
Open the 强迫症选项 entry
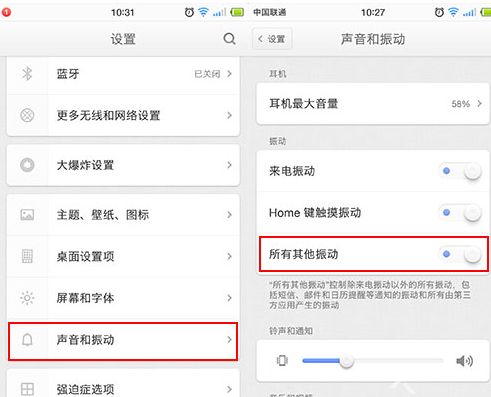[x=123, y=383]
